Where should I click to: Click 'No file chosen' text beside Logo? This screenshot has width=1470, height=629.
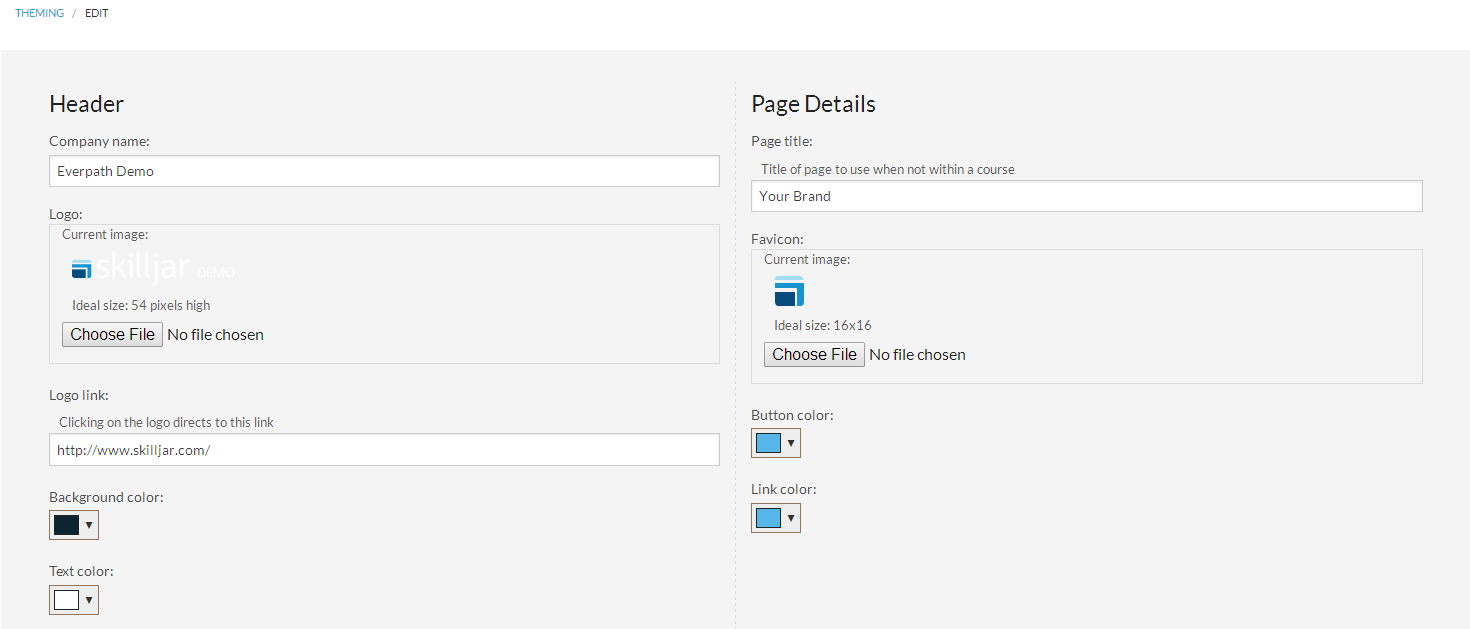215,335
